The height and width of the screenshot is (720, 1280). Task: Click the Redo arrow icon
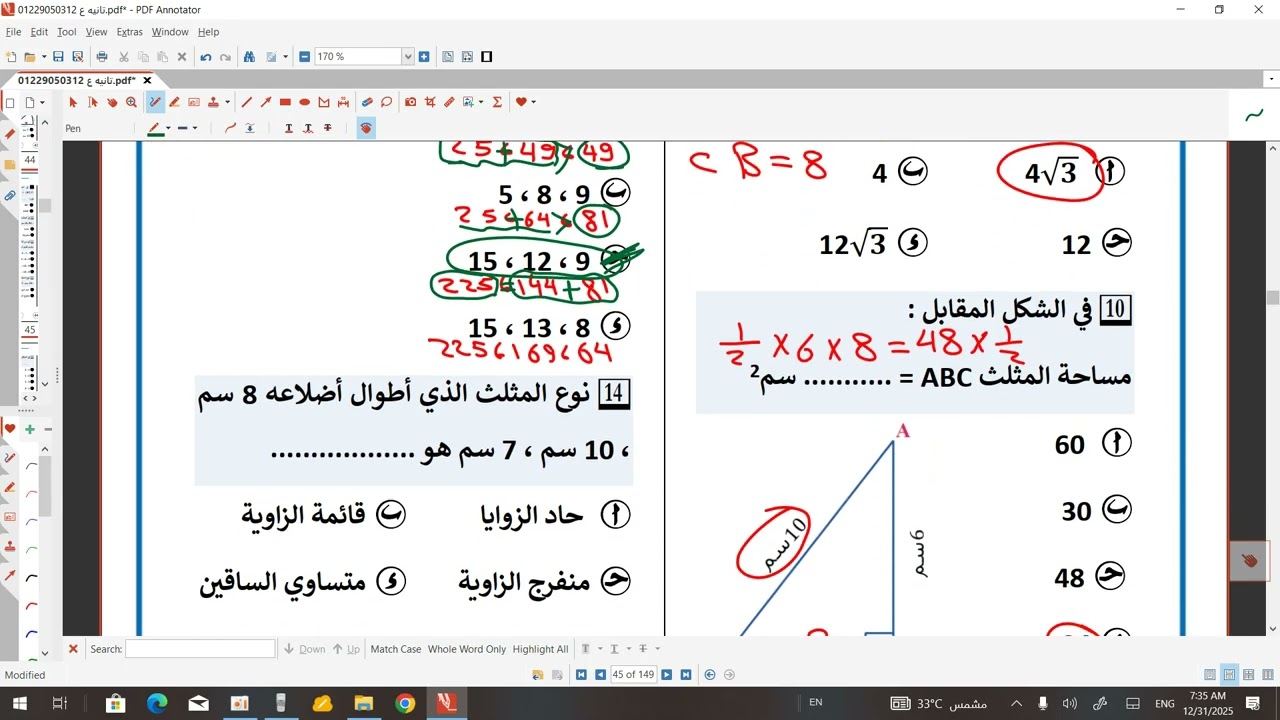tap(225, 57)
